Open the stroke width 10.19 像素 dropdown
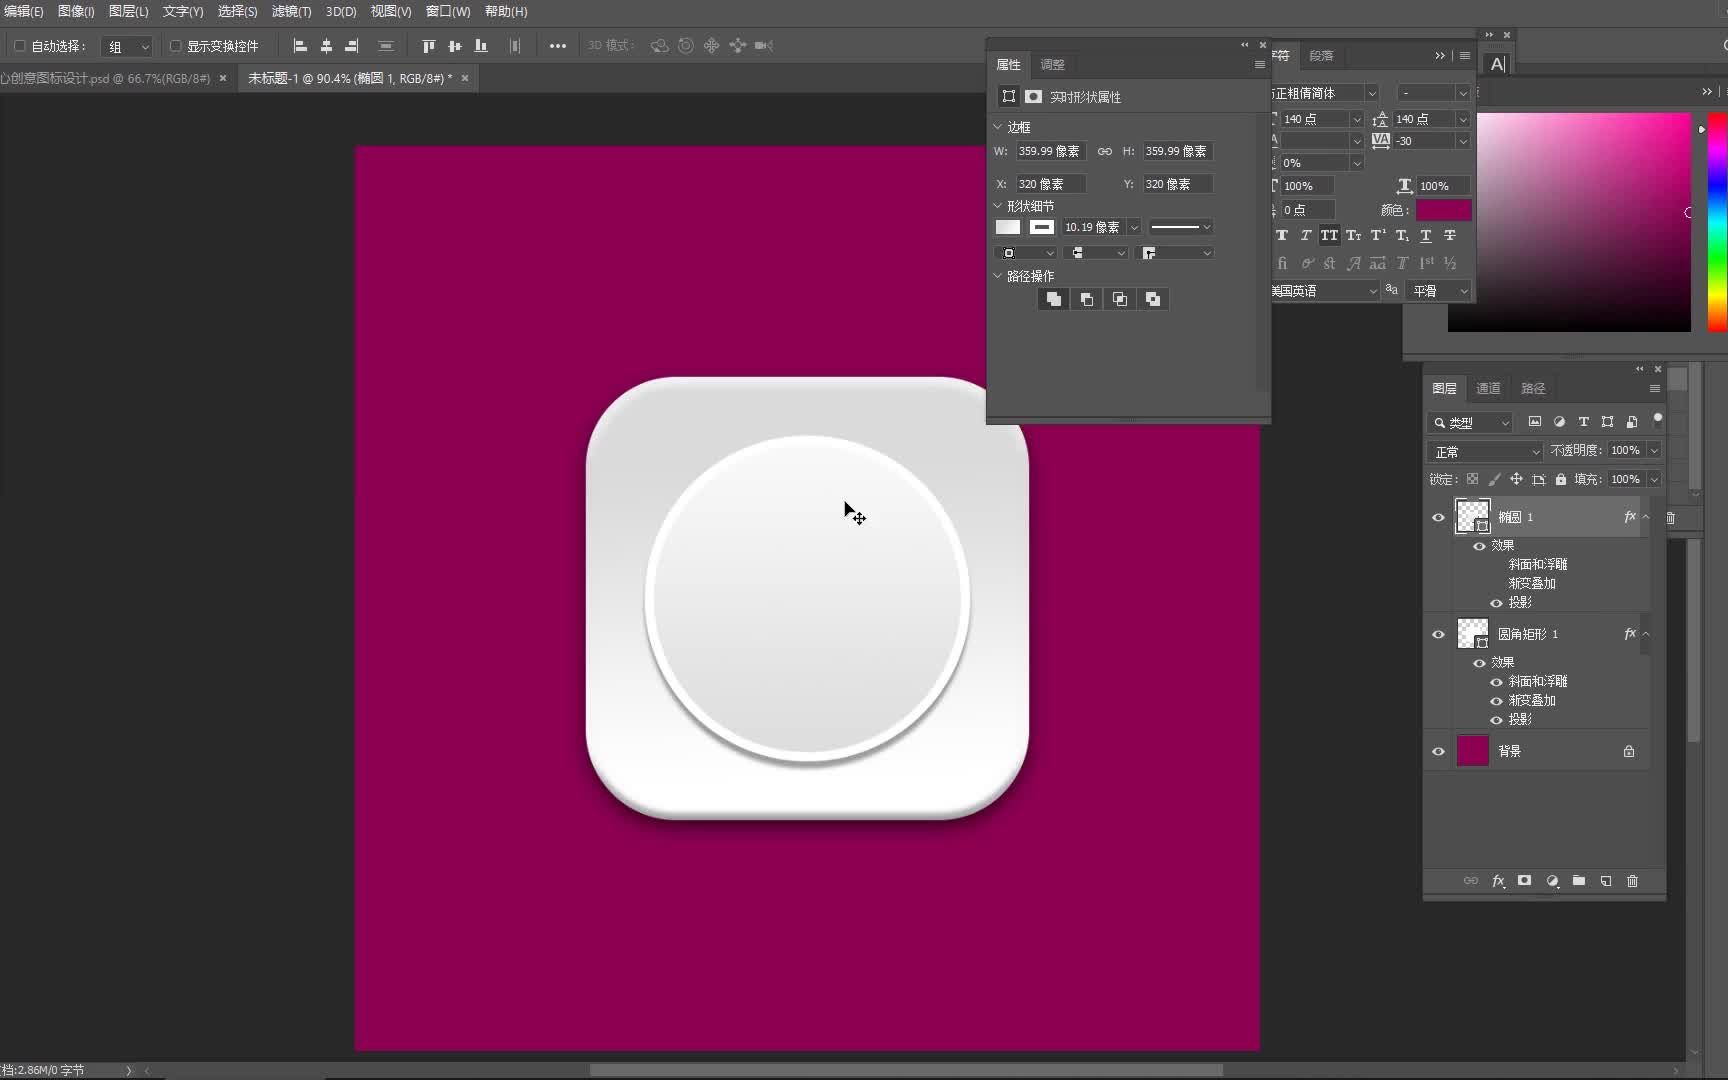Screen dimensions: 1728x1080 (1134, 227)
